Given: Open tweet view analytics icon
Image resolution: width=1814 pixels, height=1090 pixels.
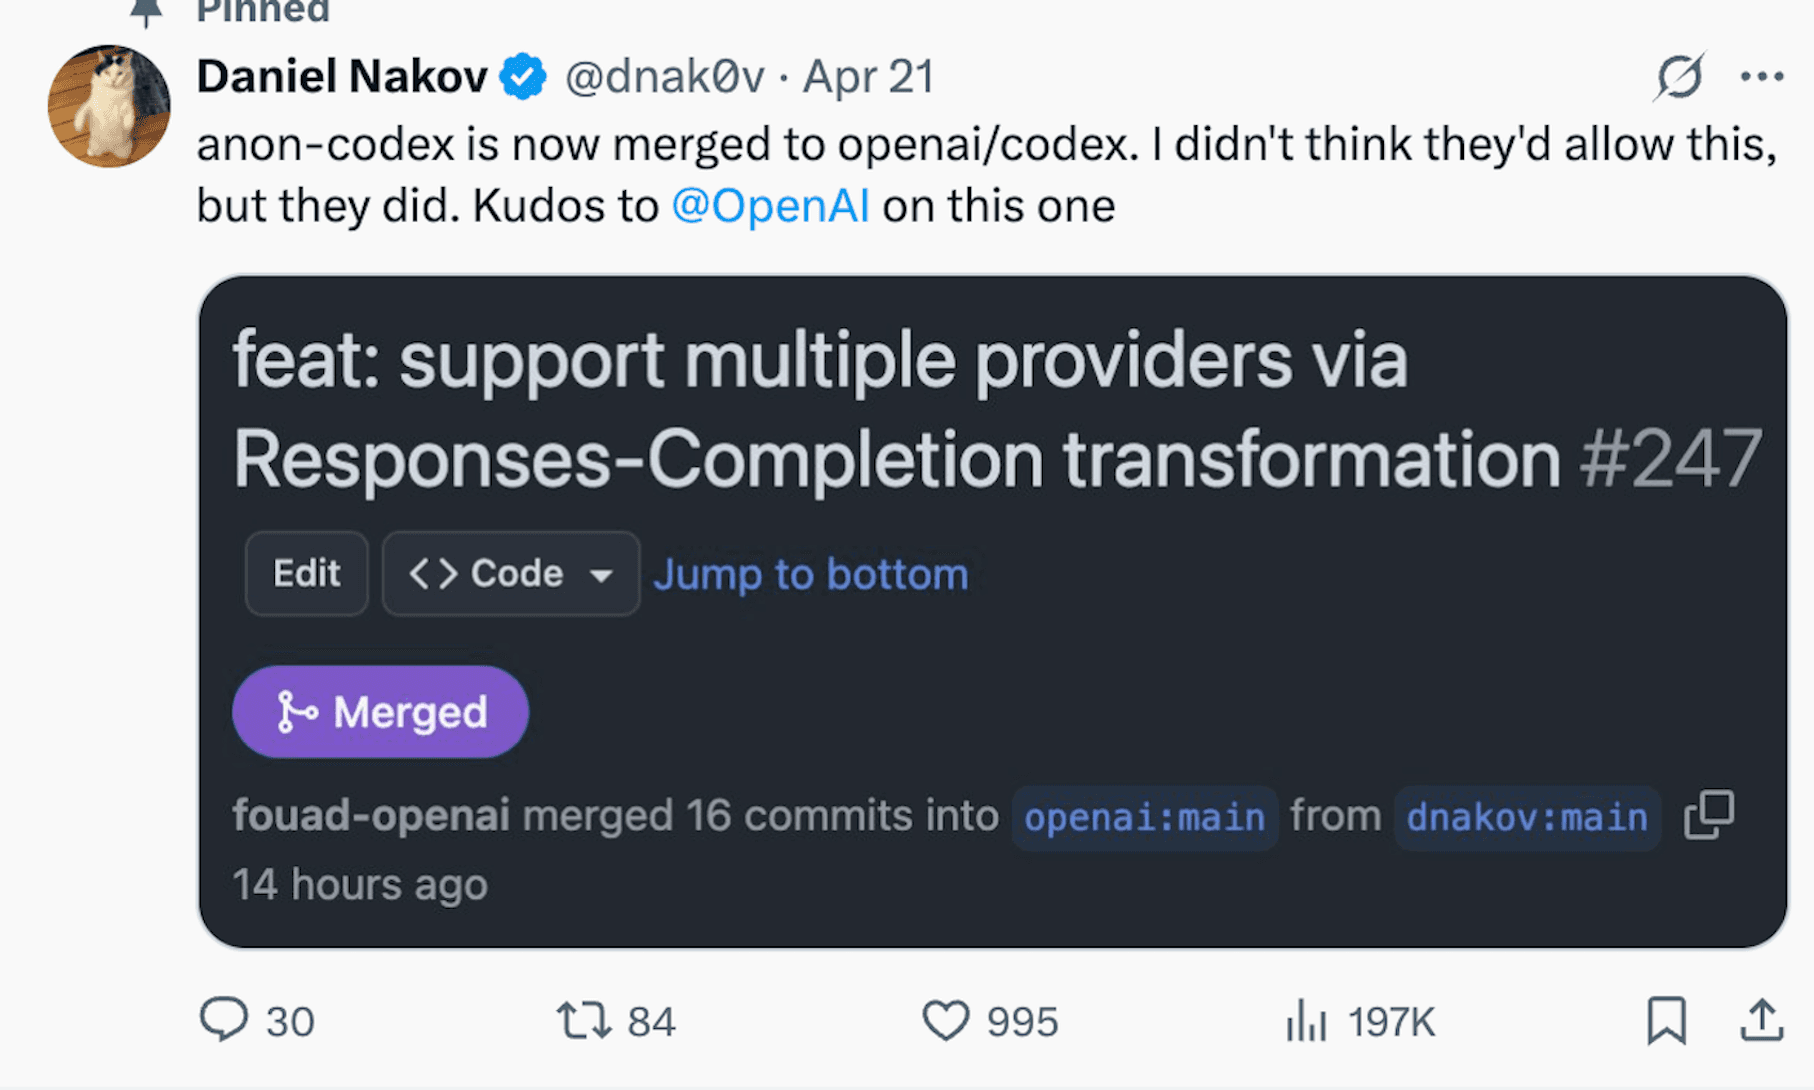Looking at the screenshot, I should (1306, 1021).
